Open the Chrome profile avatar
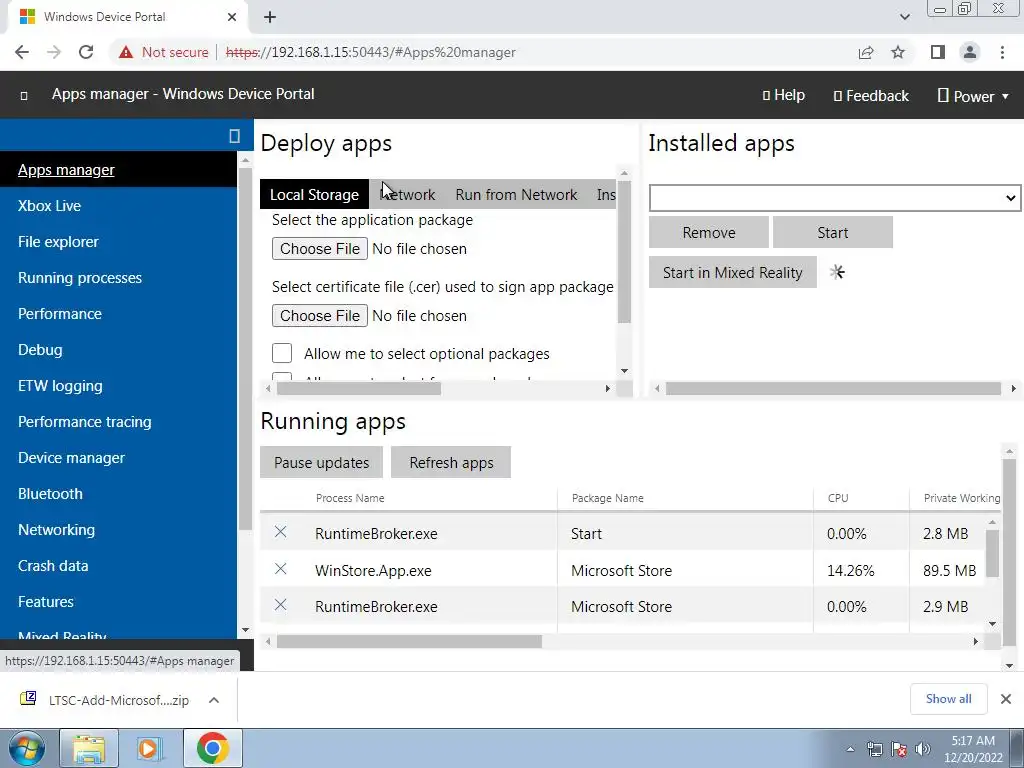Screen dimensions: 1024x768 click(x=970, y=52)
